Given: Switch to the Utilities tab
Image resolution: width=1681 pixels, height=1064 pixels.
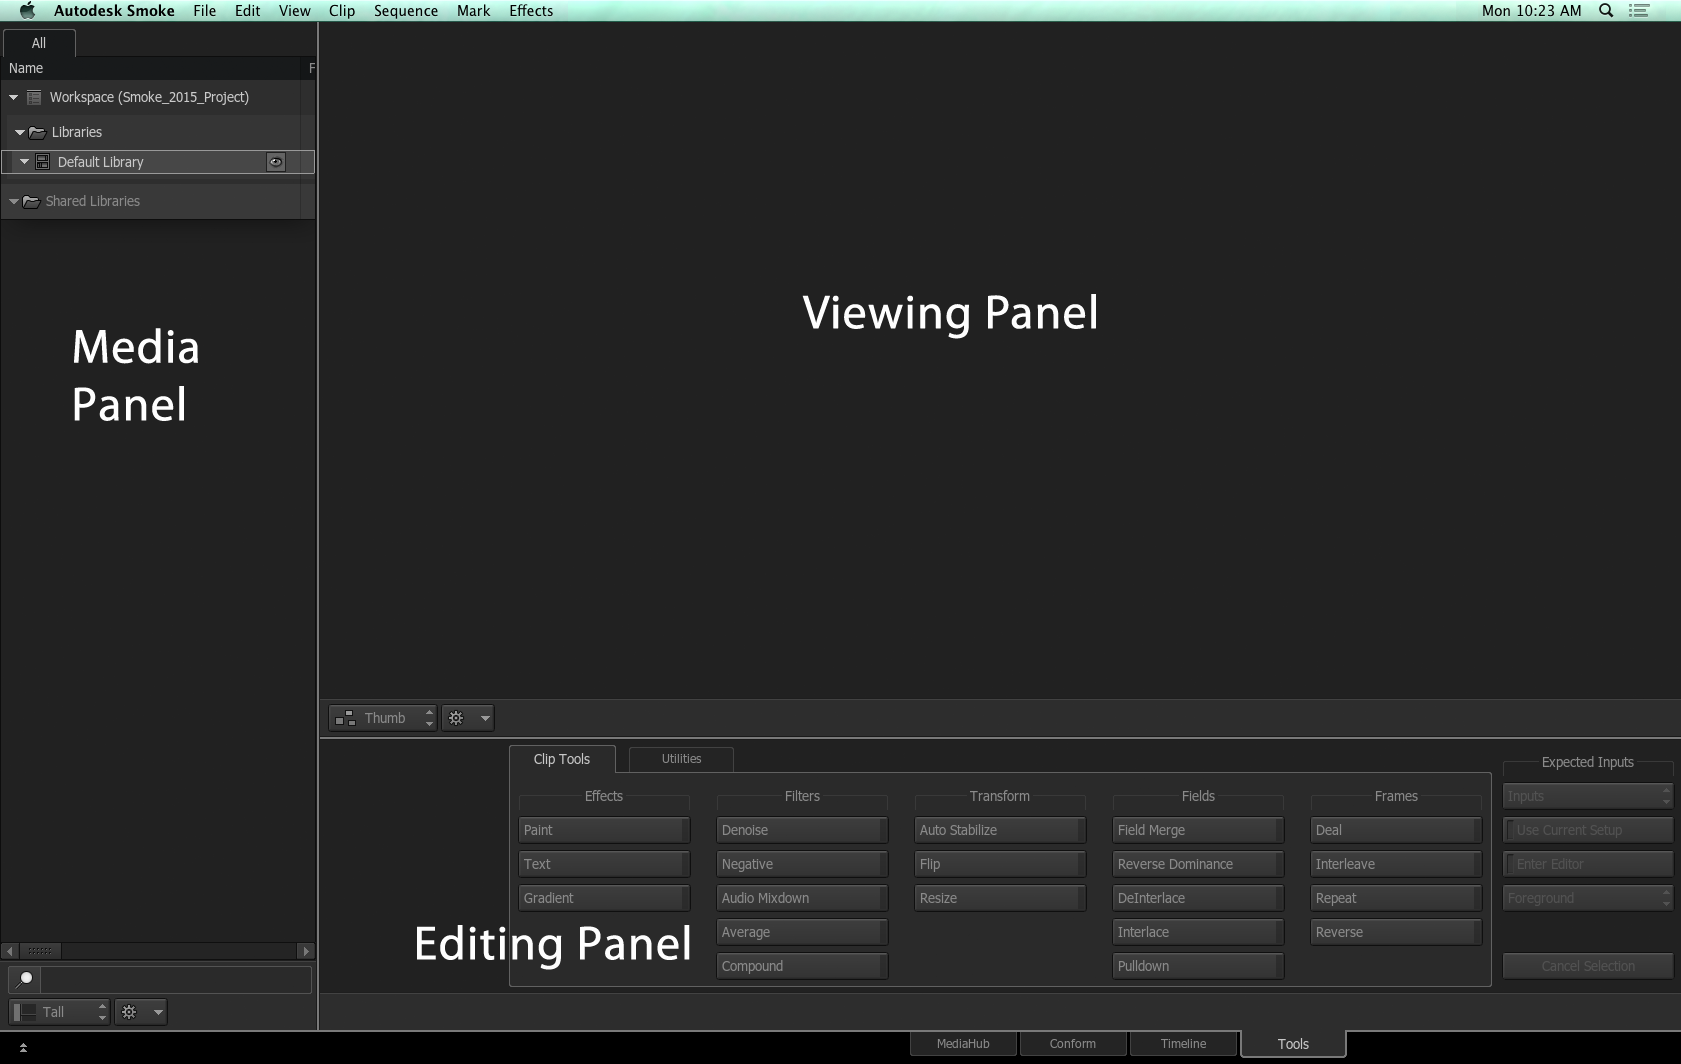Looking at the screenshot, I should click(x=682, y=759).
